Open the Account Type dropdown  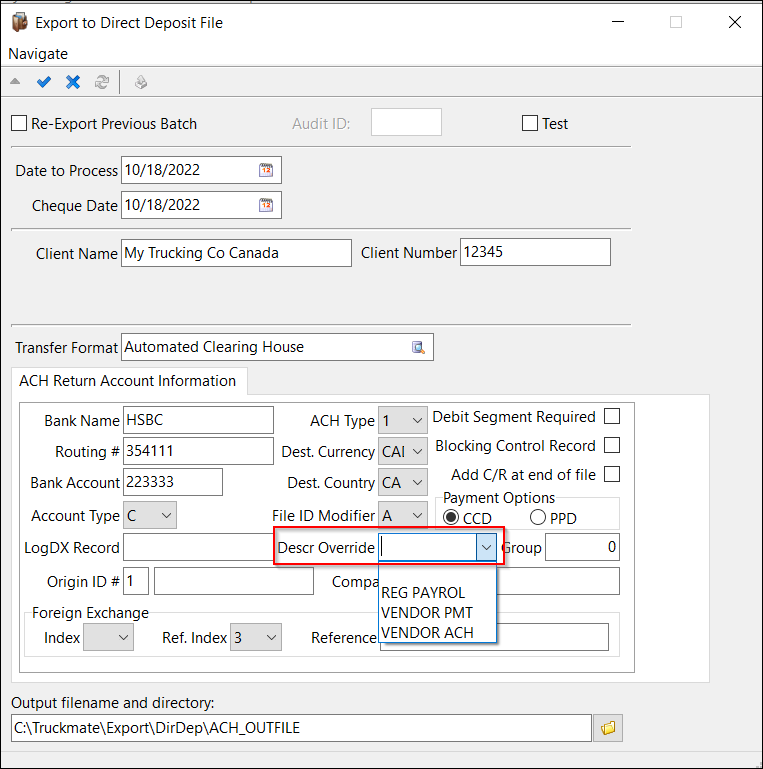166,516
